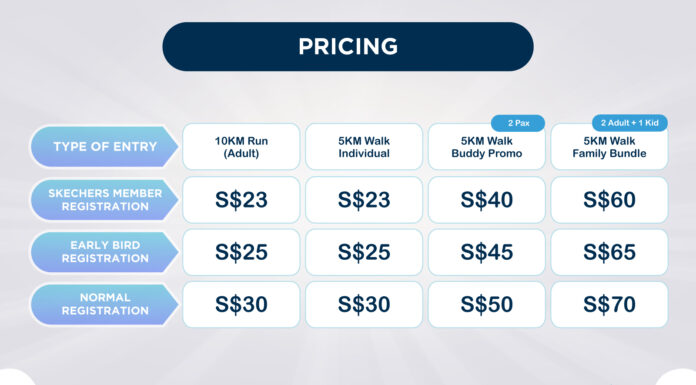Screen dimensions: 696x385
Task: Select the Early Bird Registration row label
Action: pos(104,252)
